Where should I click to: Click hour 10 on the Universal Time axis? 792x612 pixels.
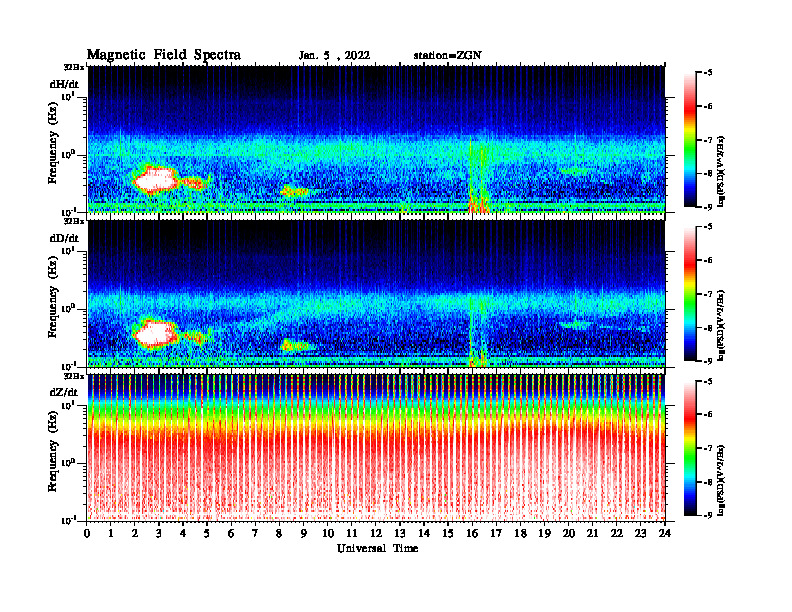coord(328,533)
